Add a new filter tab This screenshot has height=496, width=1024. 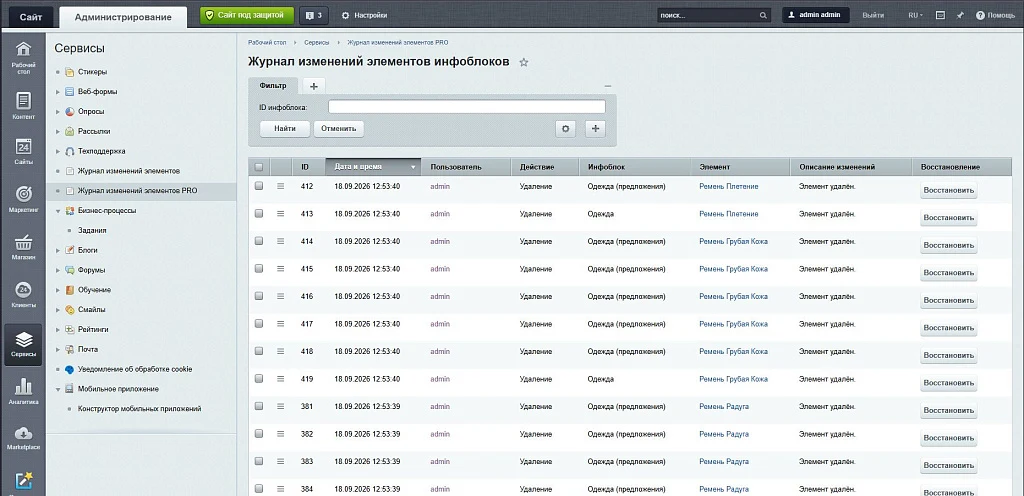313,85
